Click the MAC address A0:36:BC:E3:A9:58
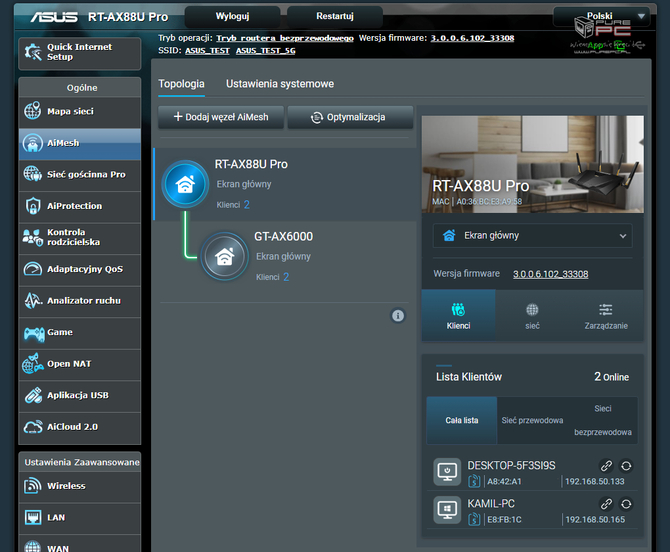This screenshot has width=670, height=552. coord(489,202)
